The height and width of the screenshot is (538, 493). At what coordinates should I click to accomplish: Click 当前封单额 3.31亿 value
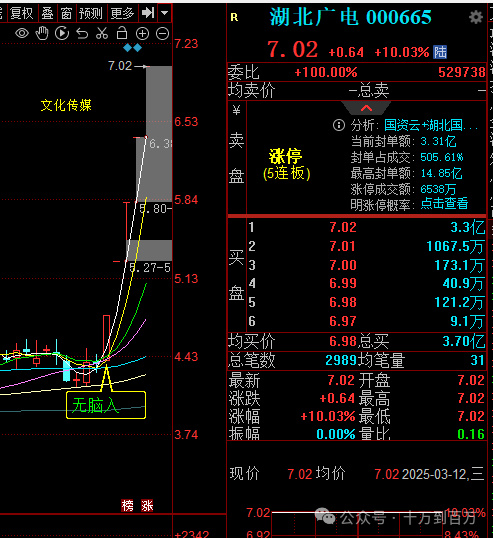438,141
